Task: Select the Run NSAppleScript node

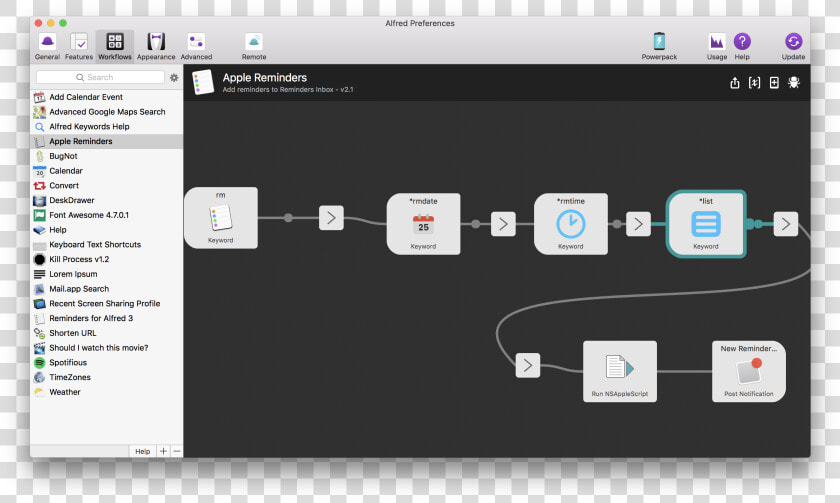Action: click(x=620, y=371)
